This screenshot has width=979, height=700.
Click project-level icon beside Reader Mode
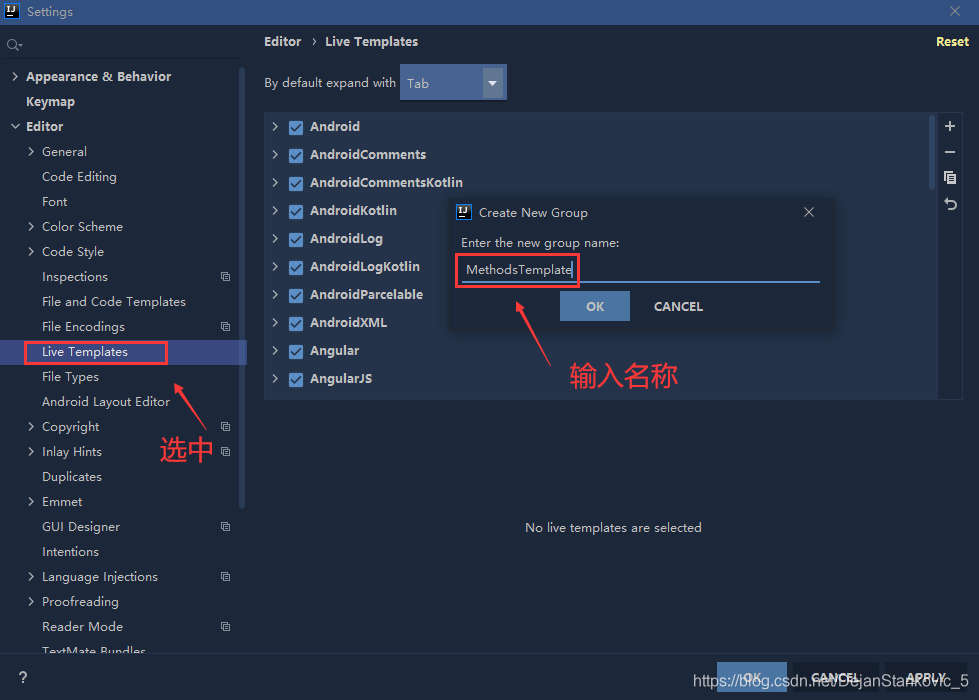coord(225,626)
